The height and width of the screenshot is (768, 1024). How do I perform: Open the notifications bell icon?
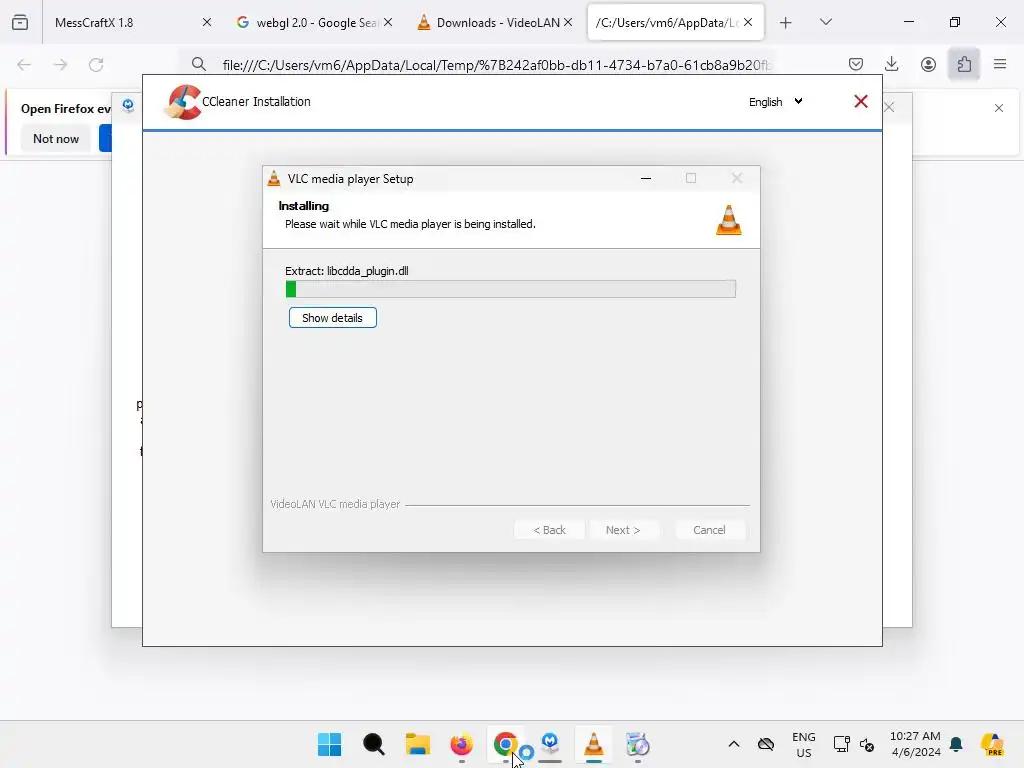coord(956,744)
